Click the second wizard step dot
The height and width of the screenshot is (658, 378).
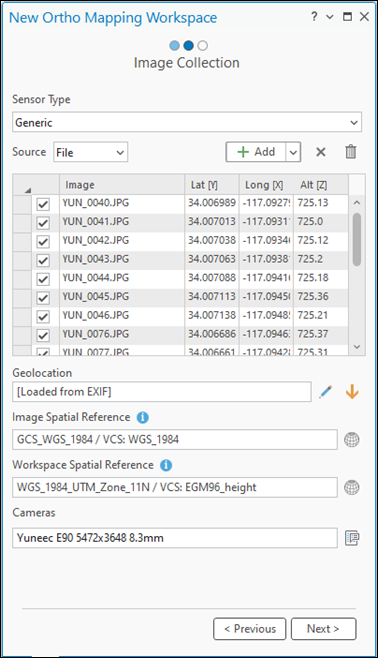point(189,45)
